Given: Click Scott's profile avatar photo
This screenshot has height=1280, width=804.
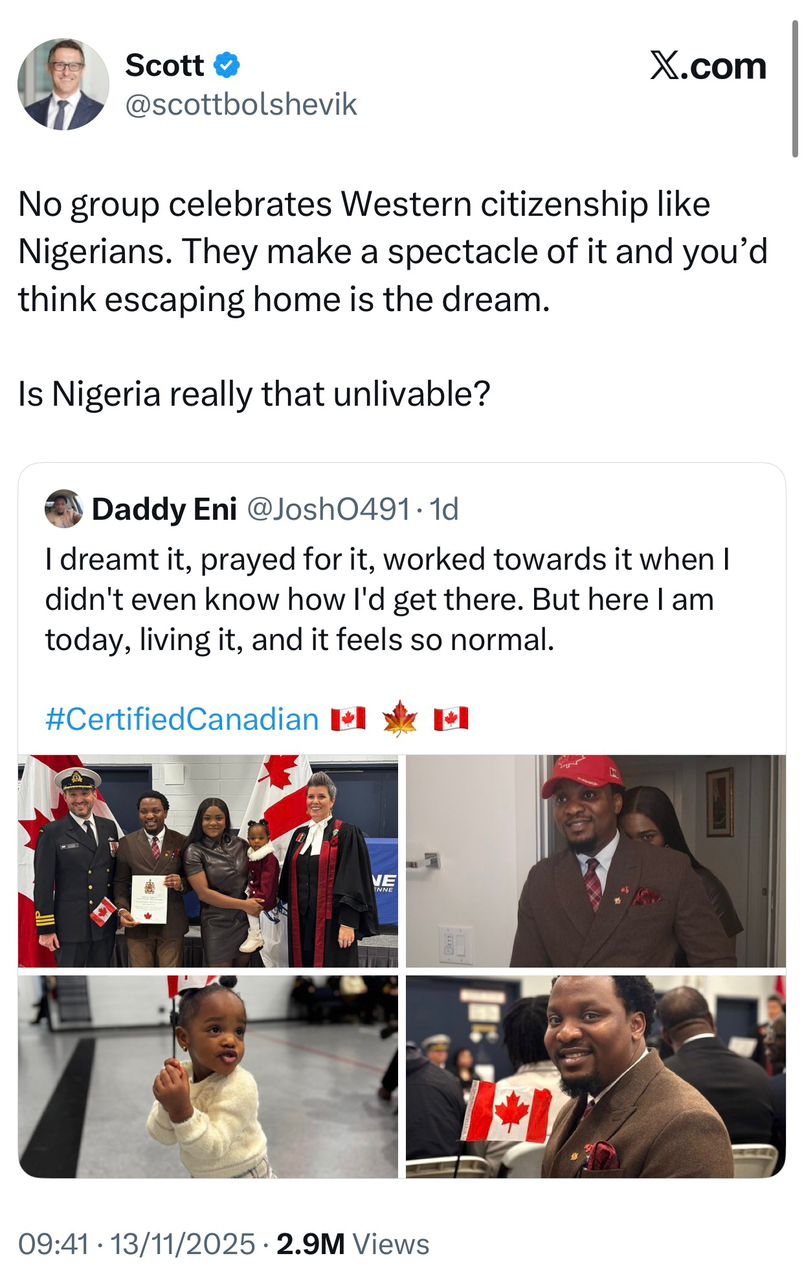Looking at the screenshot, I should 63,84.
